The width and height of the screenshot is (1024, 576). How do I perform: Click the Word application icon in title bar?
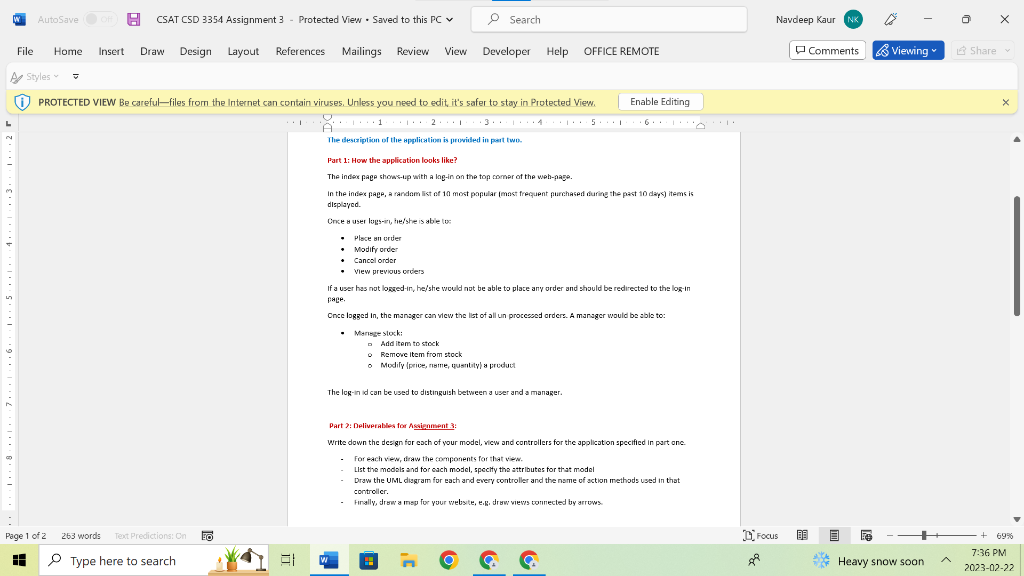pos(19,20)
